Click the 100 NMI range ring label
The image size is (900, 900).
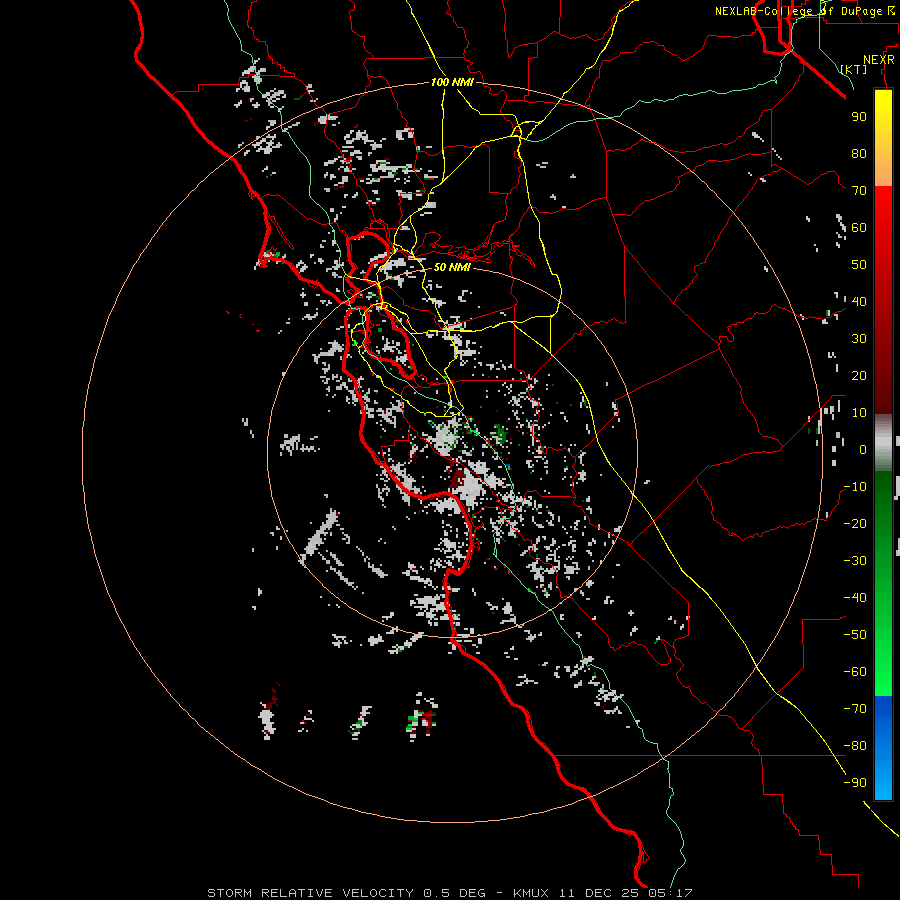[x=452, y=82]
